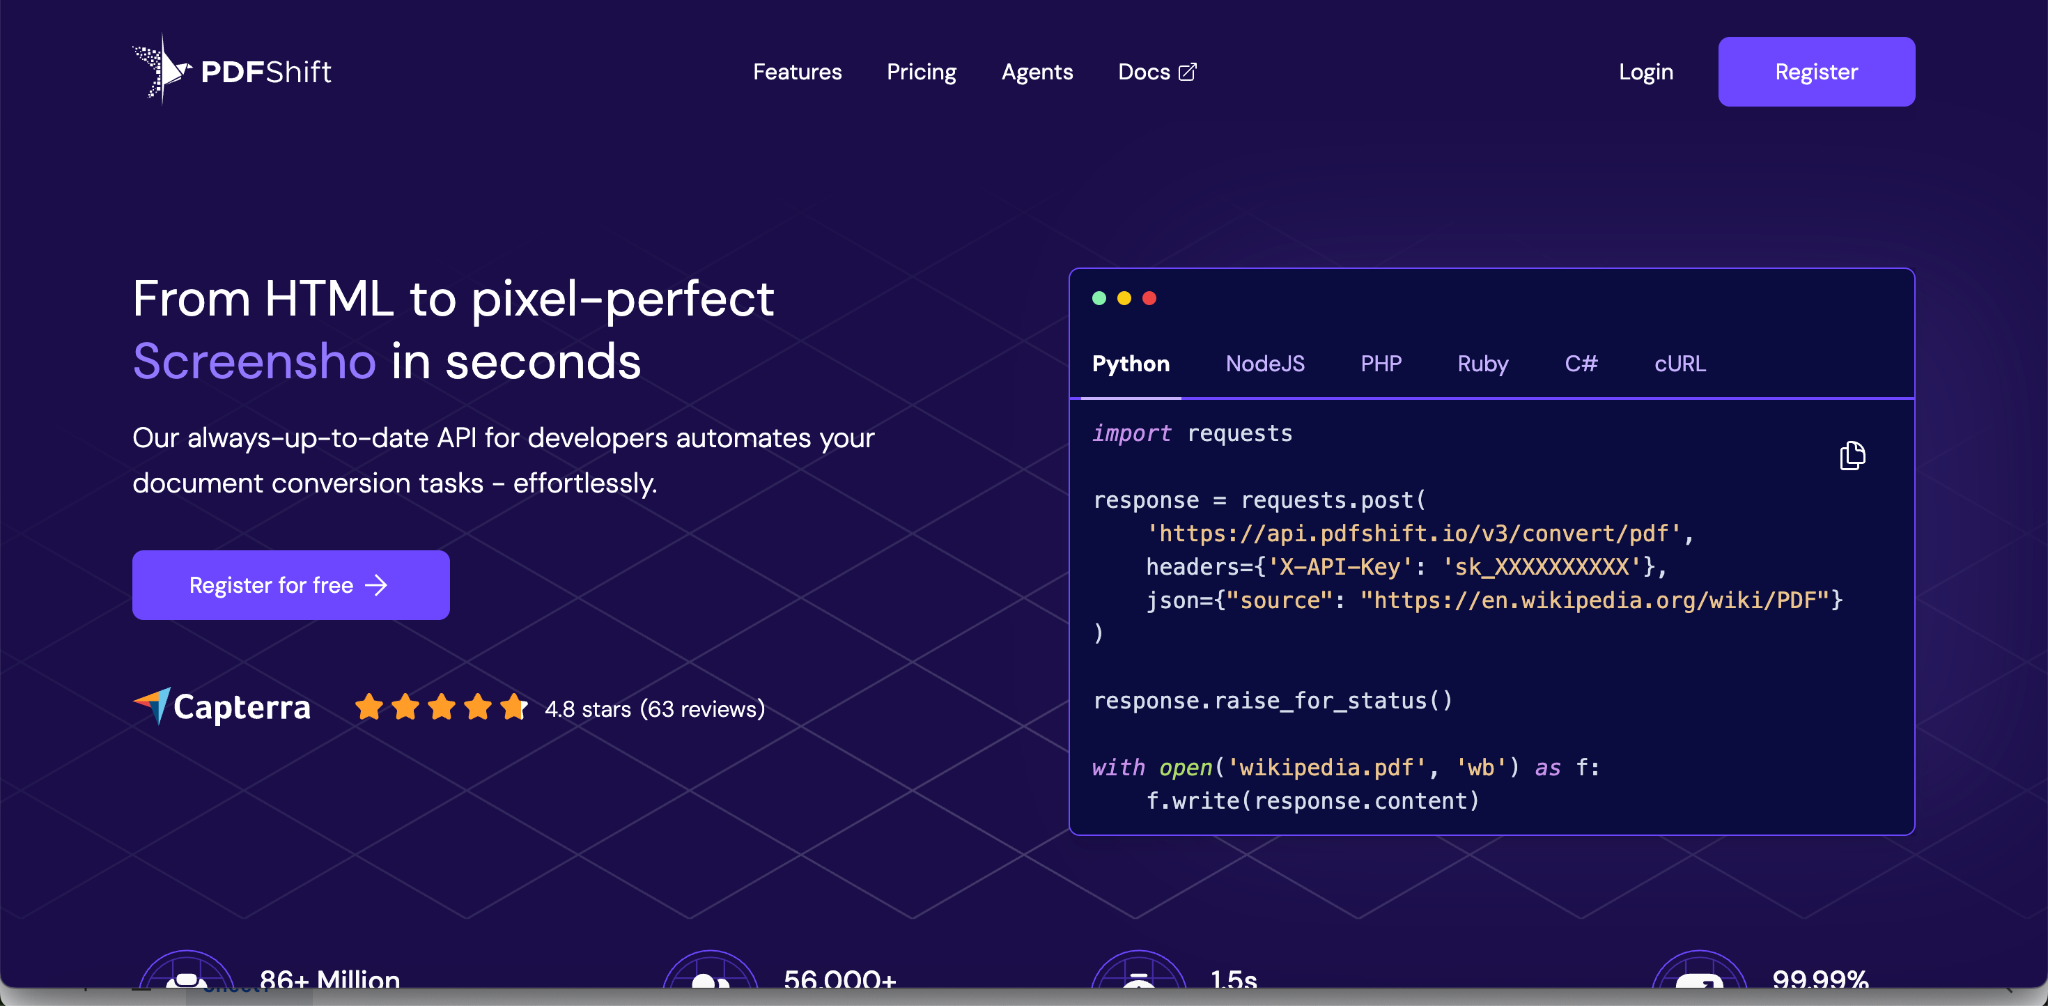Click the f.write(response.content) line

pos(1312,801)
